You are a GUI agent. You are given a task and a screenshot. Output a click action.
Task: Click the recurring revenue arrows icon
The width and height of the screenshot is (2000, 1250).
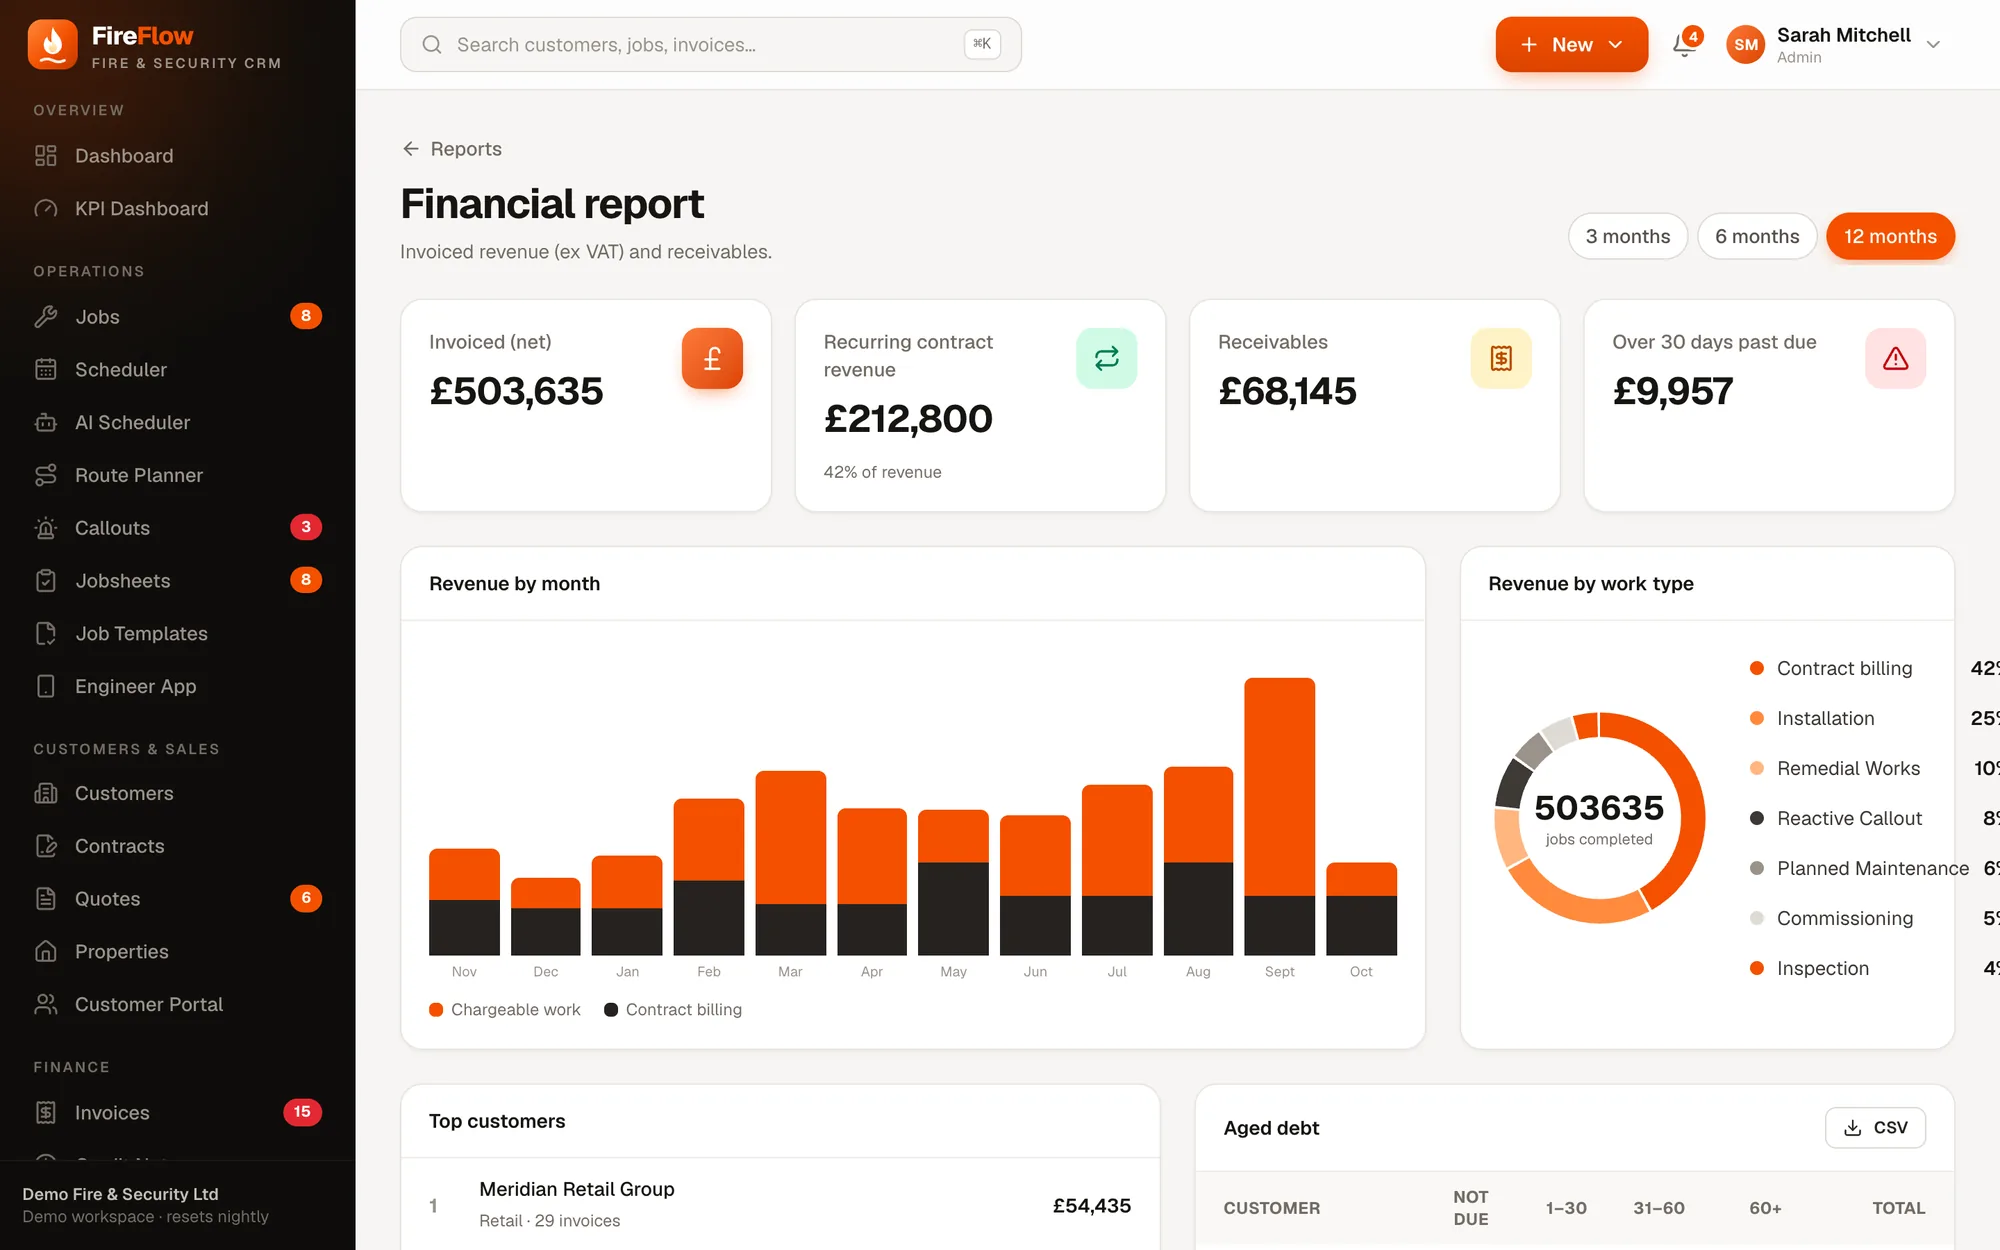coord(1106,358)
